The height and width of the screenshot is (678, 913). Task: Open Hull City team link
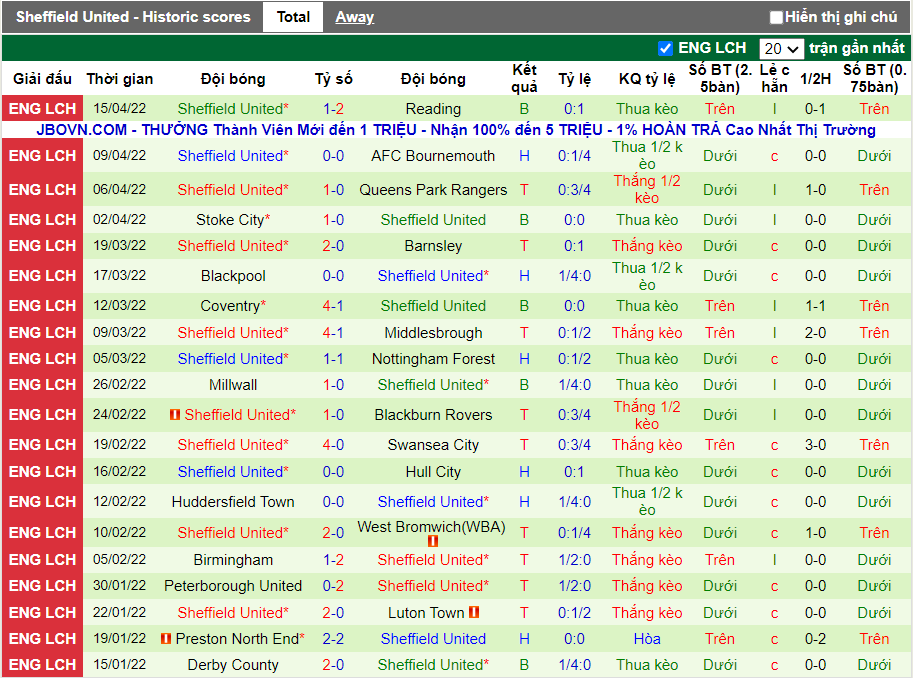433,472
